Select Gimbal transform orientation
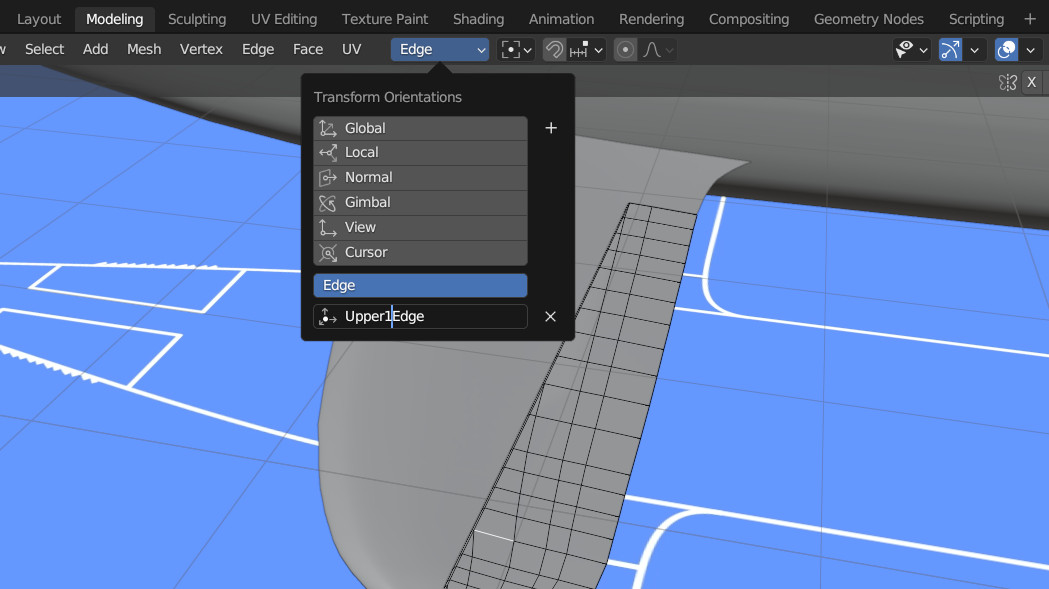 420,202
